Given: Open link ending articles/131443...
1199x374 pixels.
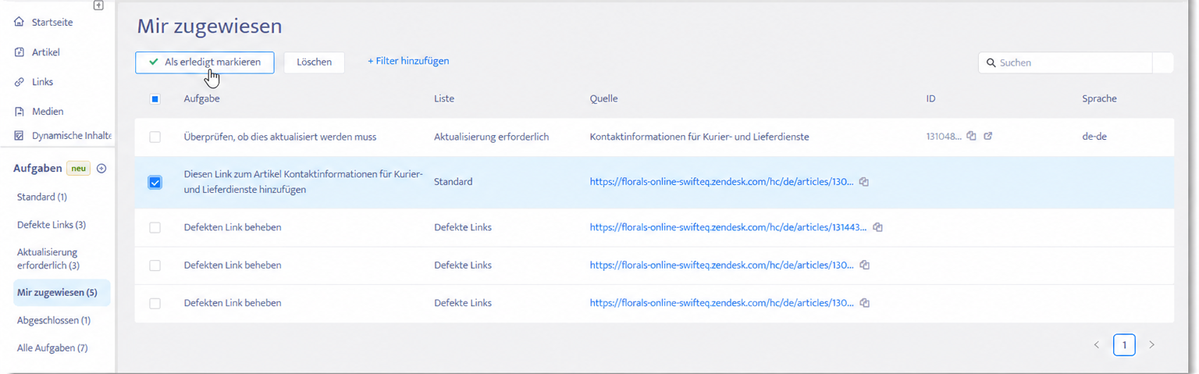Looking at the screenshot, I should 729,227.
